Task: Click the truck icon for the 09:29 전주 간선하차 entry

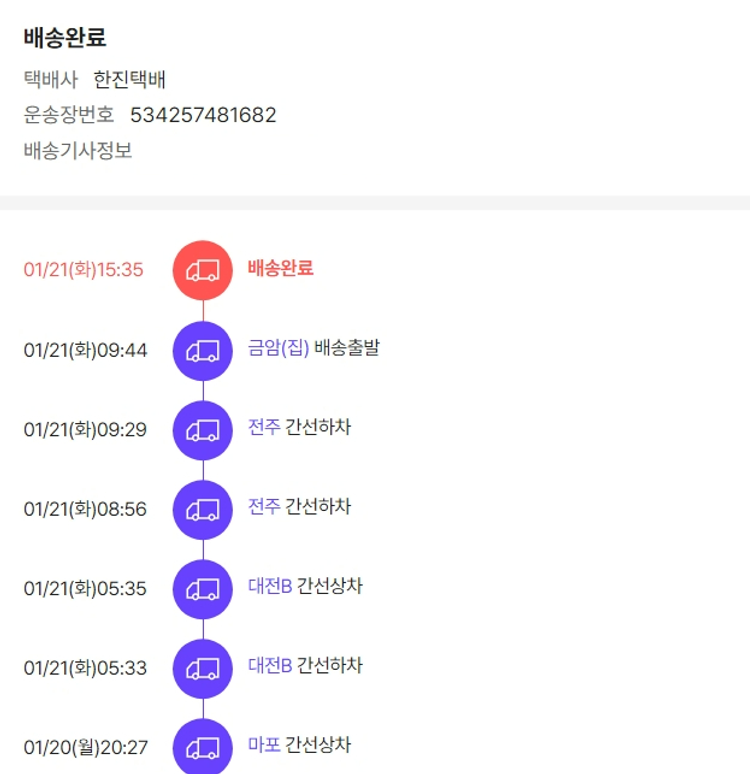Action: pos(203,430)
